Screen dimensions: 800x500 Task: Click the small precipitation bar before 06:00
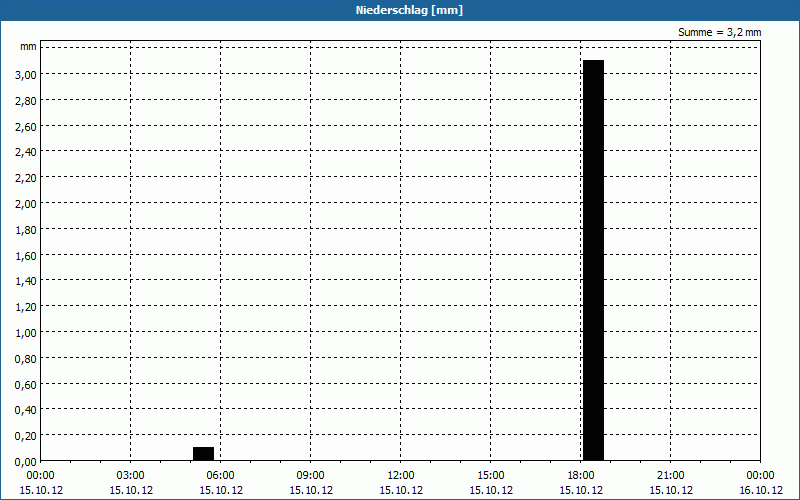click(x=204, y=454)
